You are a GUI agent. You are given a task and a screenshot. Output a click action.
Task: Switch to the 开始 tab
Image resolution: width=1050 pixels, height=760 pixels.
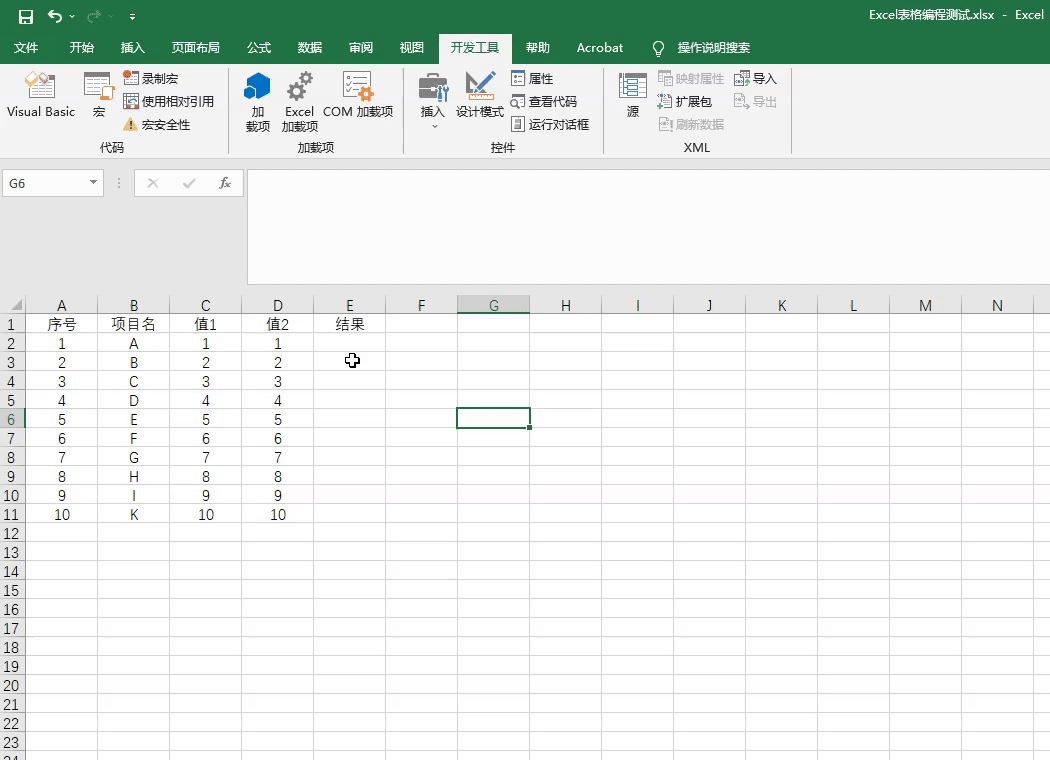point(82,48)
